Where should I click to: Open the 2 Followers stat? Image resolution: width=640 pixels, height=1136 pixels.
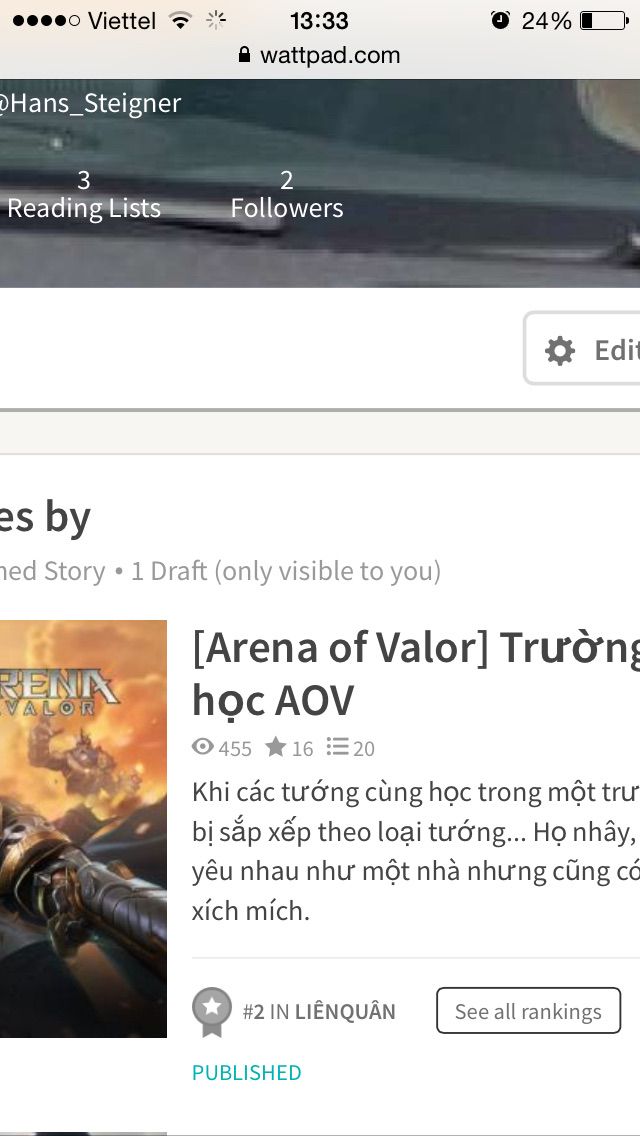287,194
